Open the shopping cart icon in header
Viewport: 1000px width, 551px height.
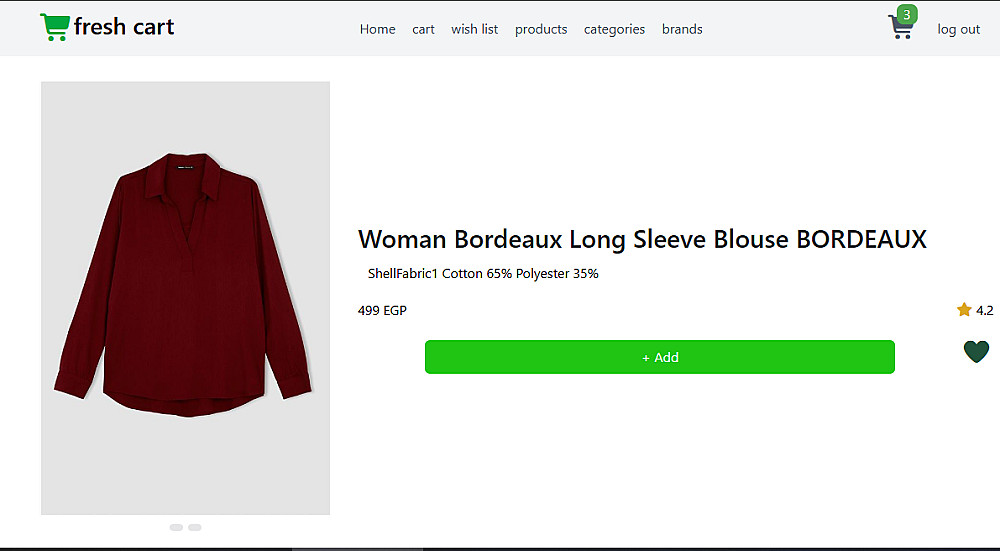click(x=899, y=29)
